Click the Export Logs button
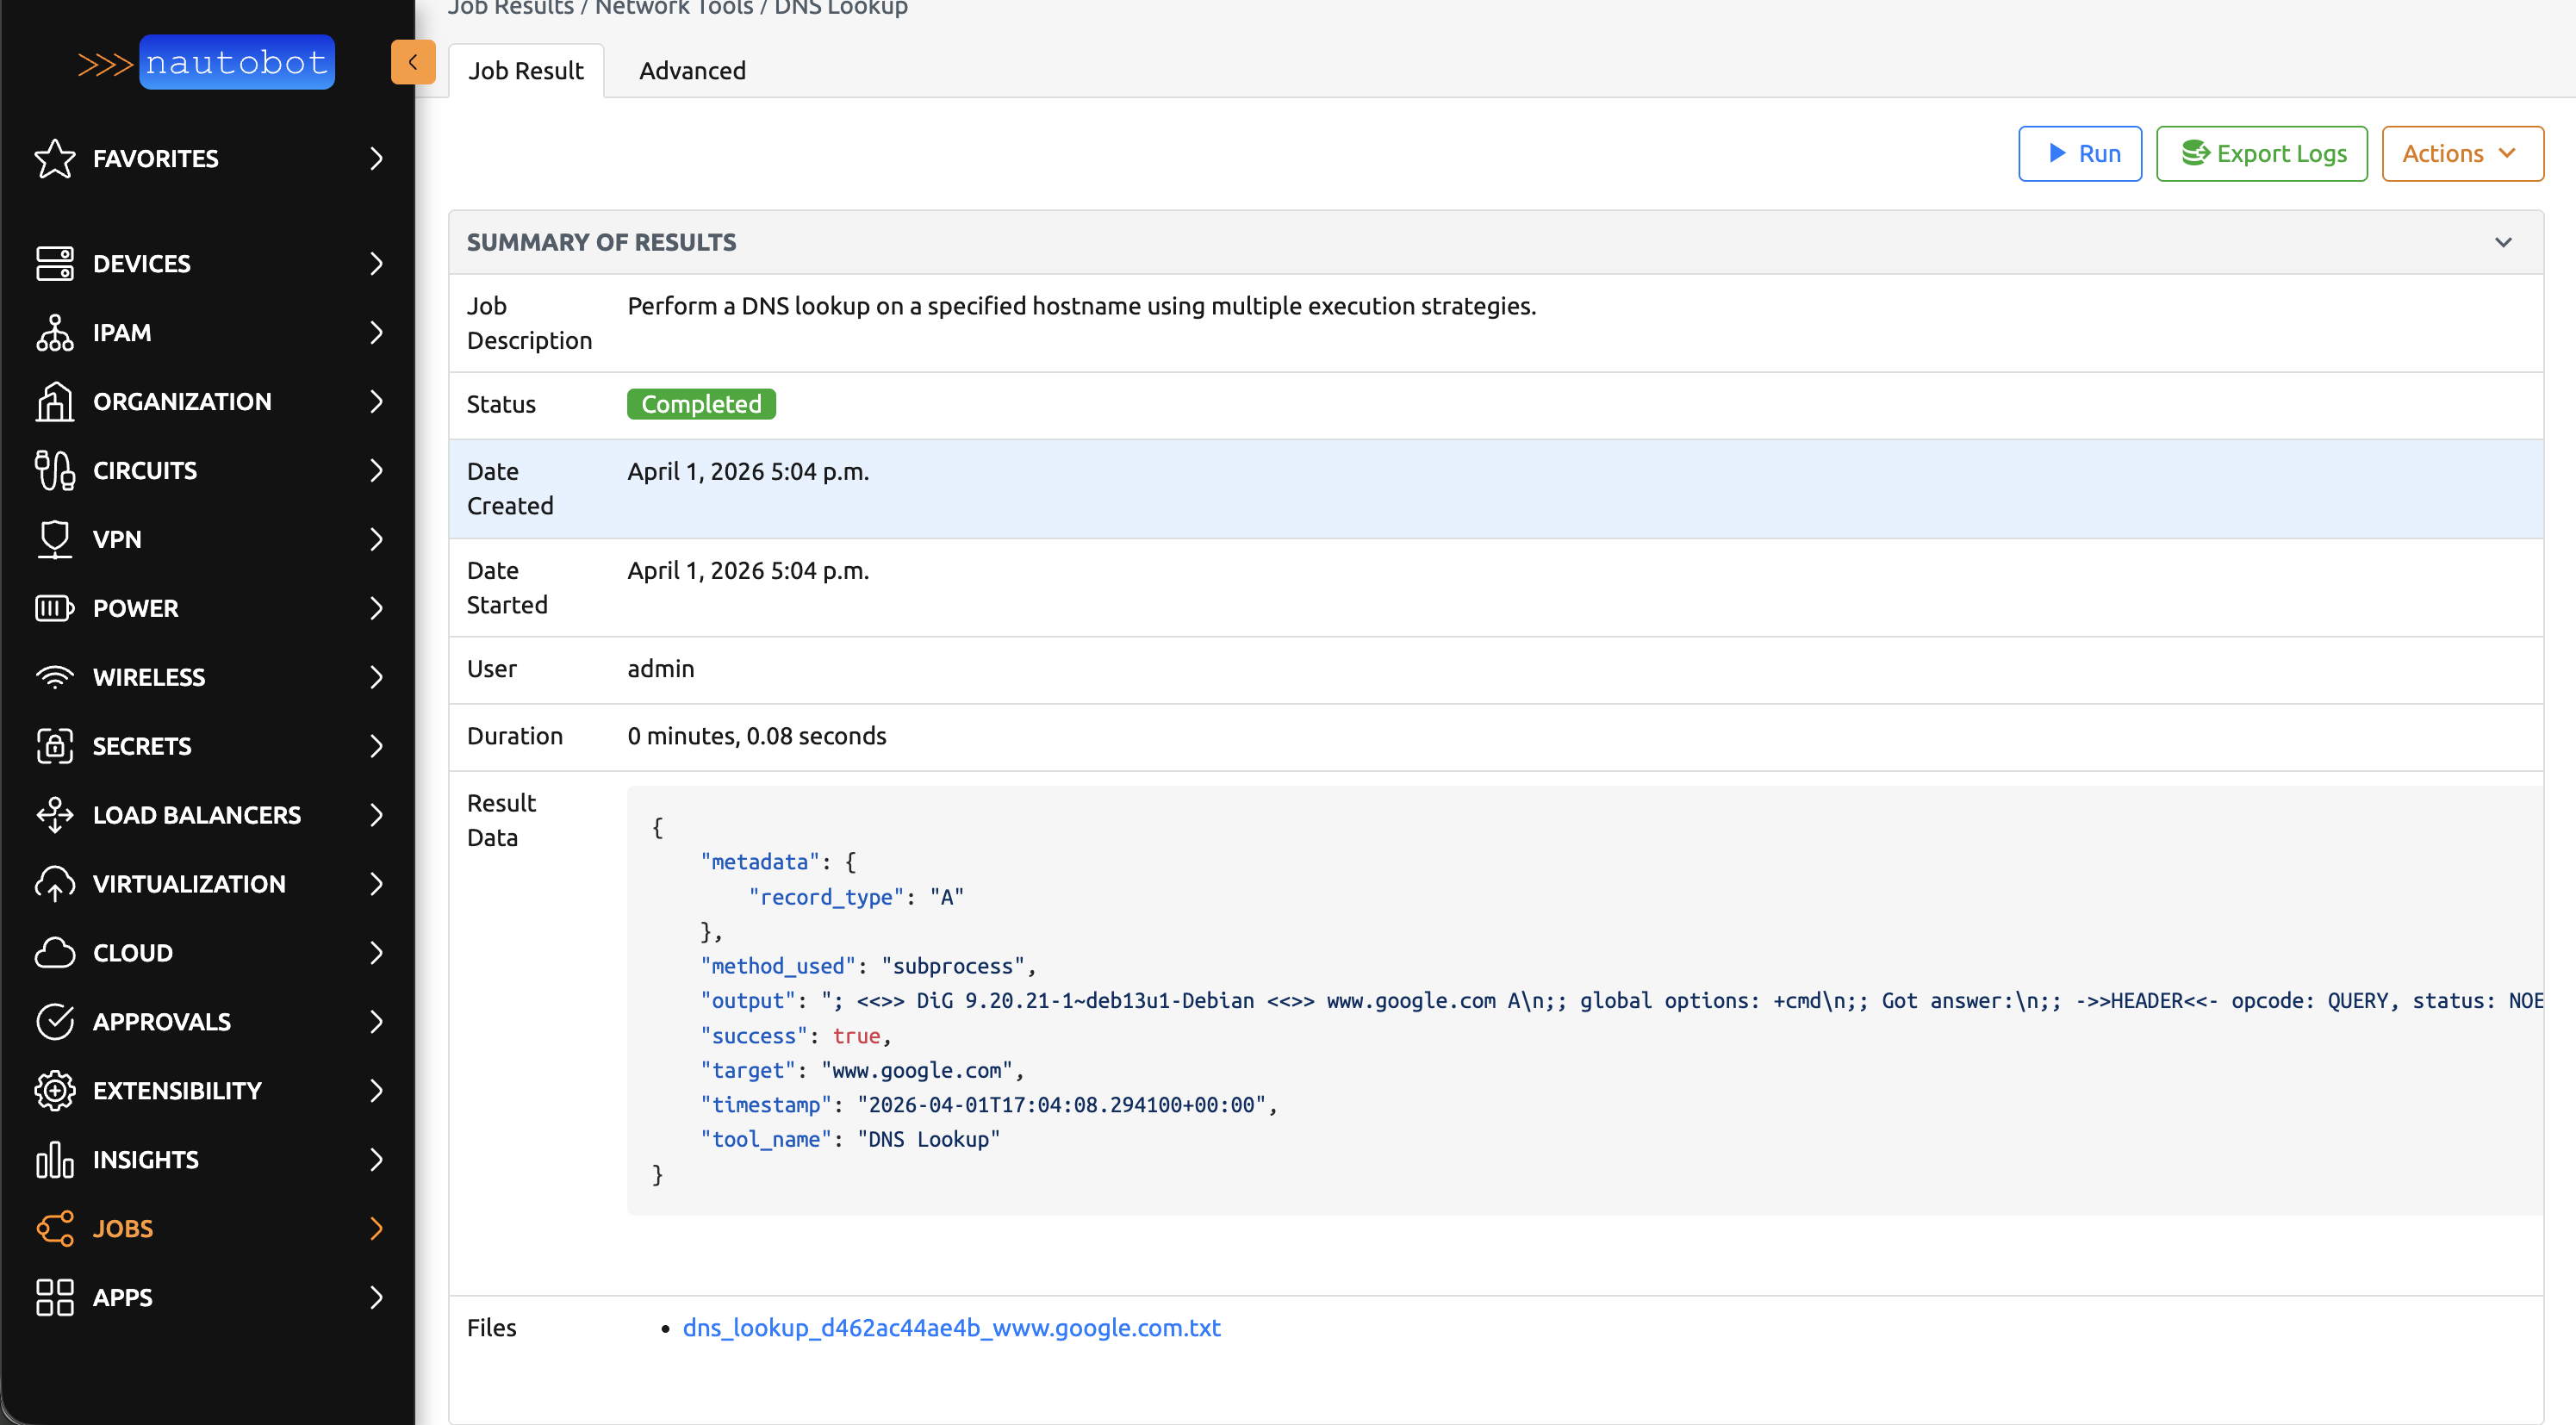 [2261, 154]
